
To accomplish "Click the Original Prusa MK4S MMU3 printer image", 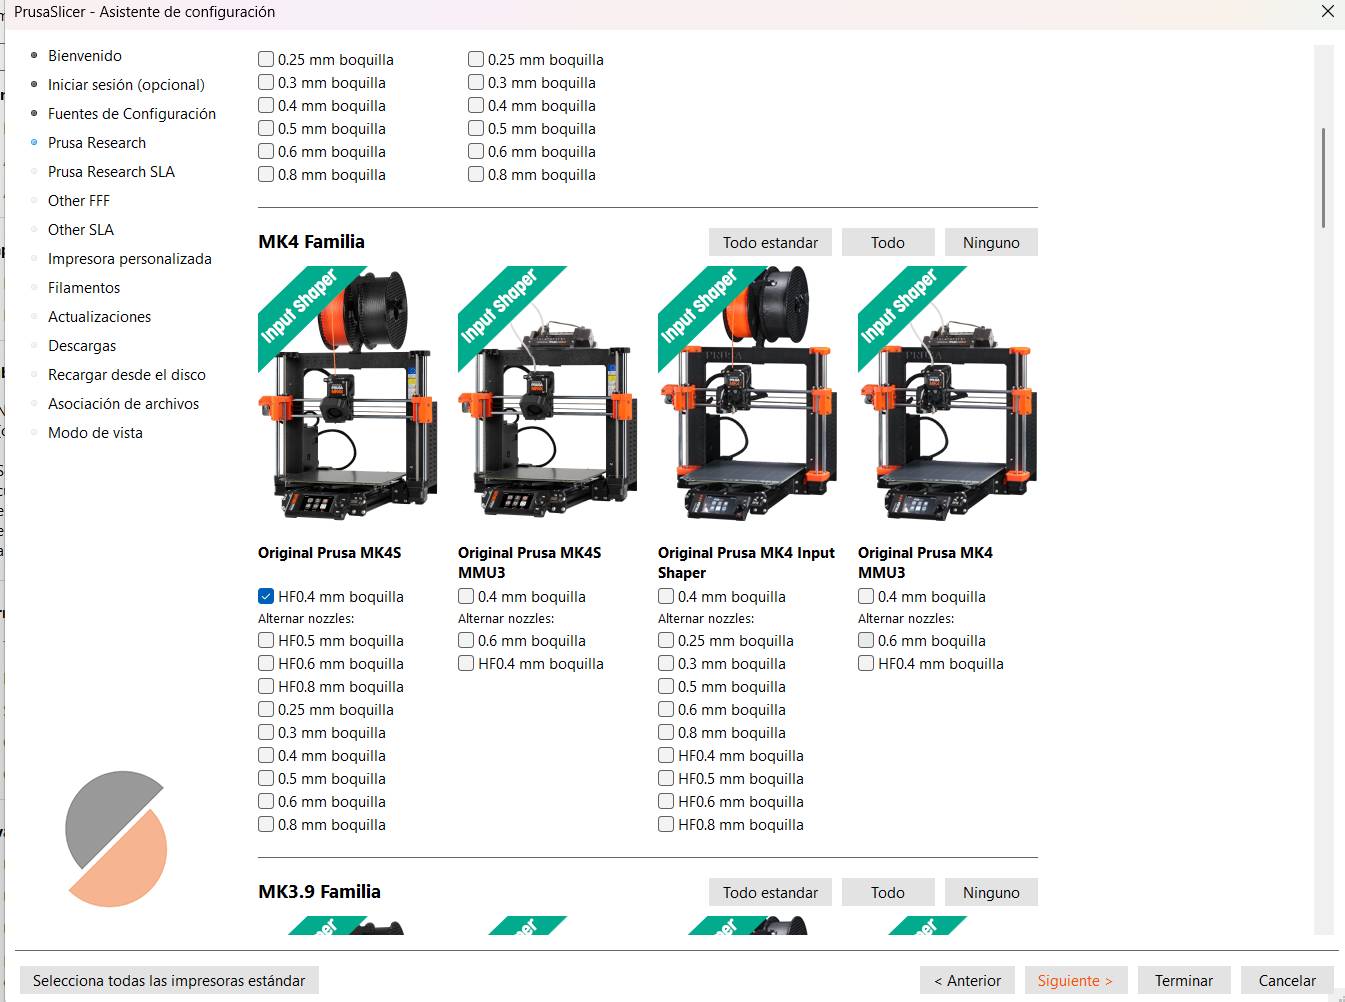I will (548, 393).
